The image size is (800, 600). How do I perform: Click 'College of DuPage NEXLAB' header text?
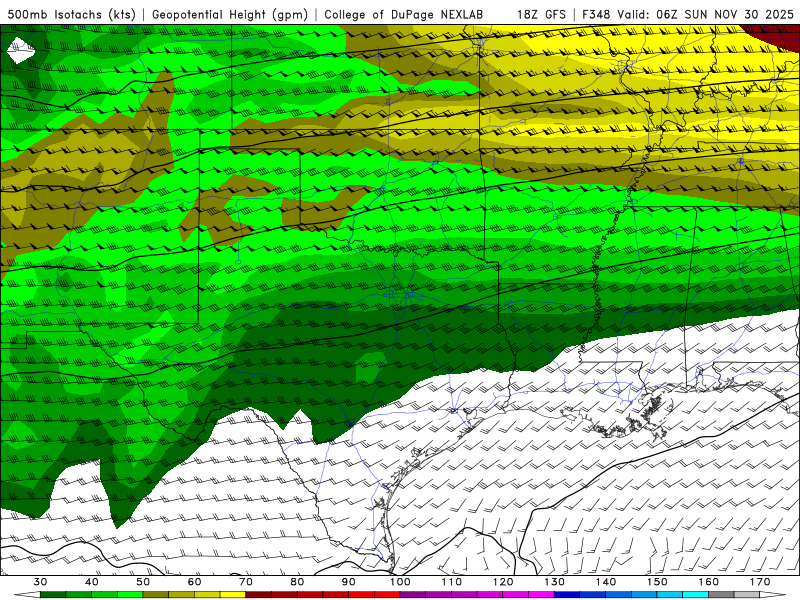click(x=404, y=14)
